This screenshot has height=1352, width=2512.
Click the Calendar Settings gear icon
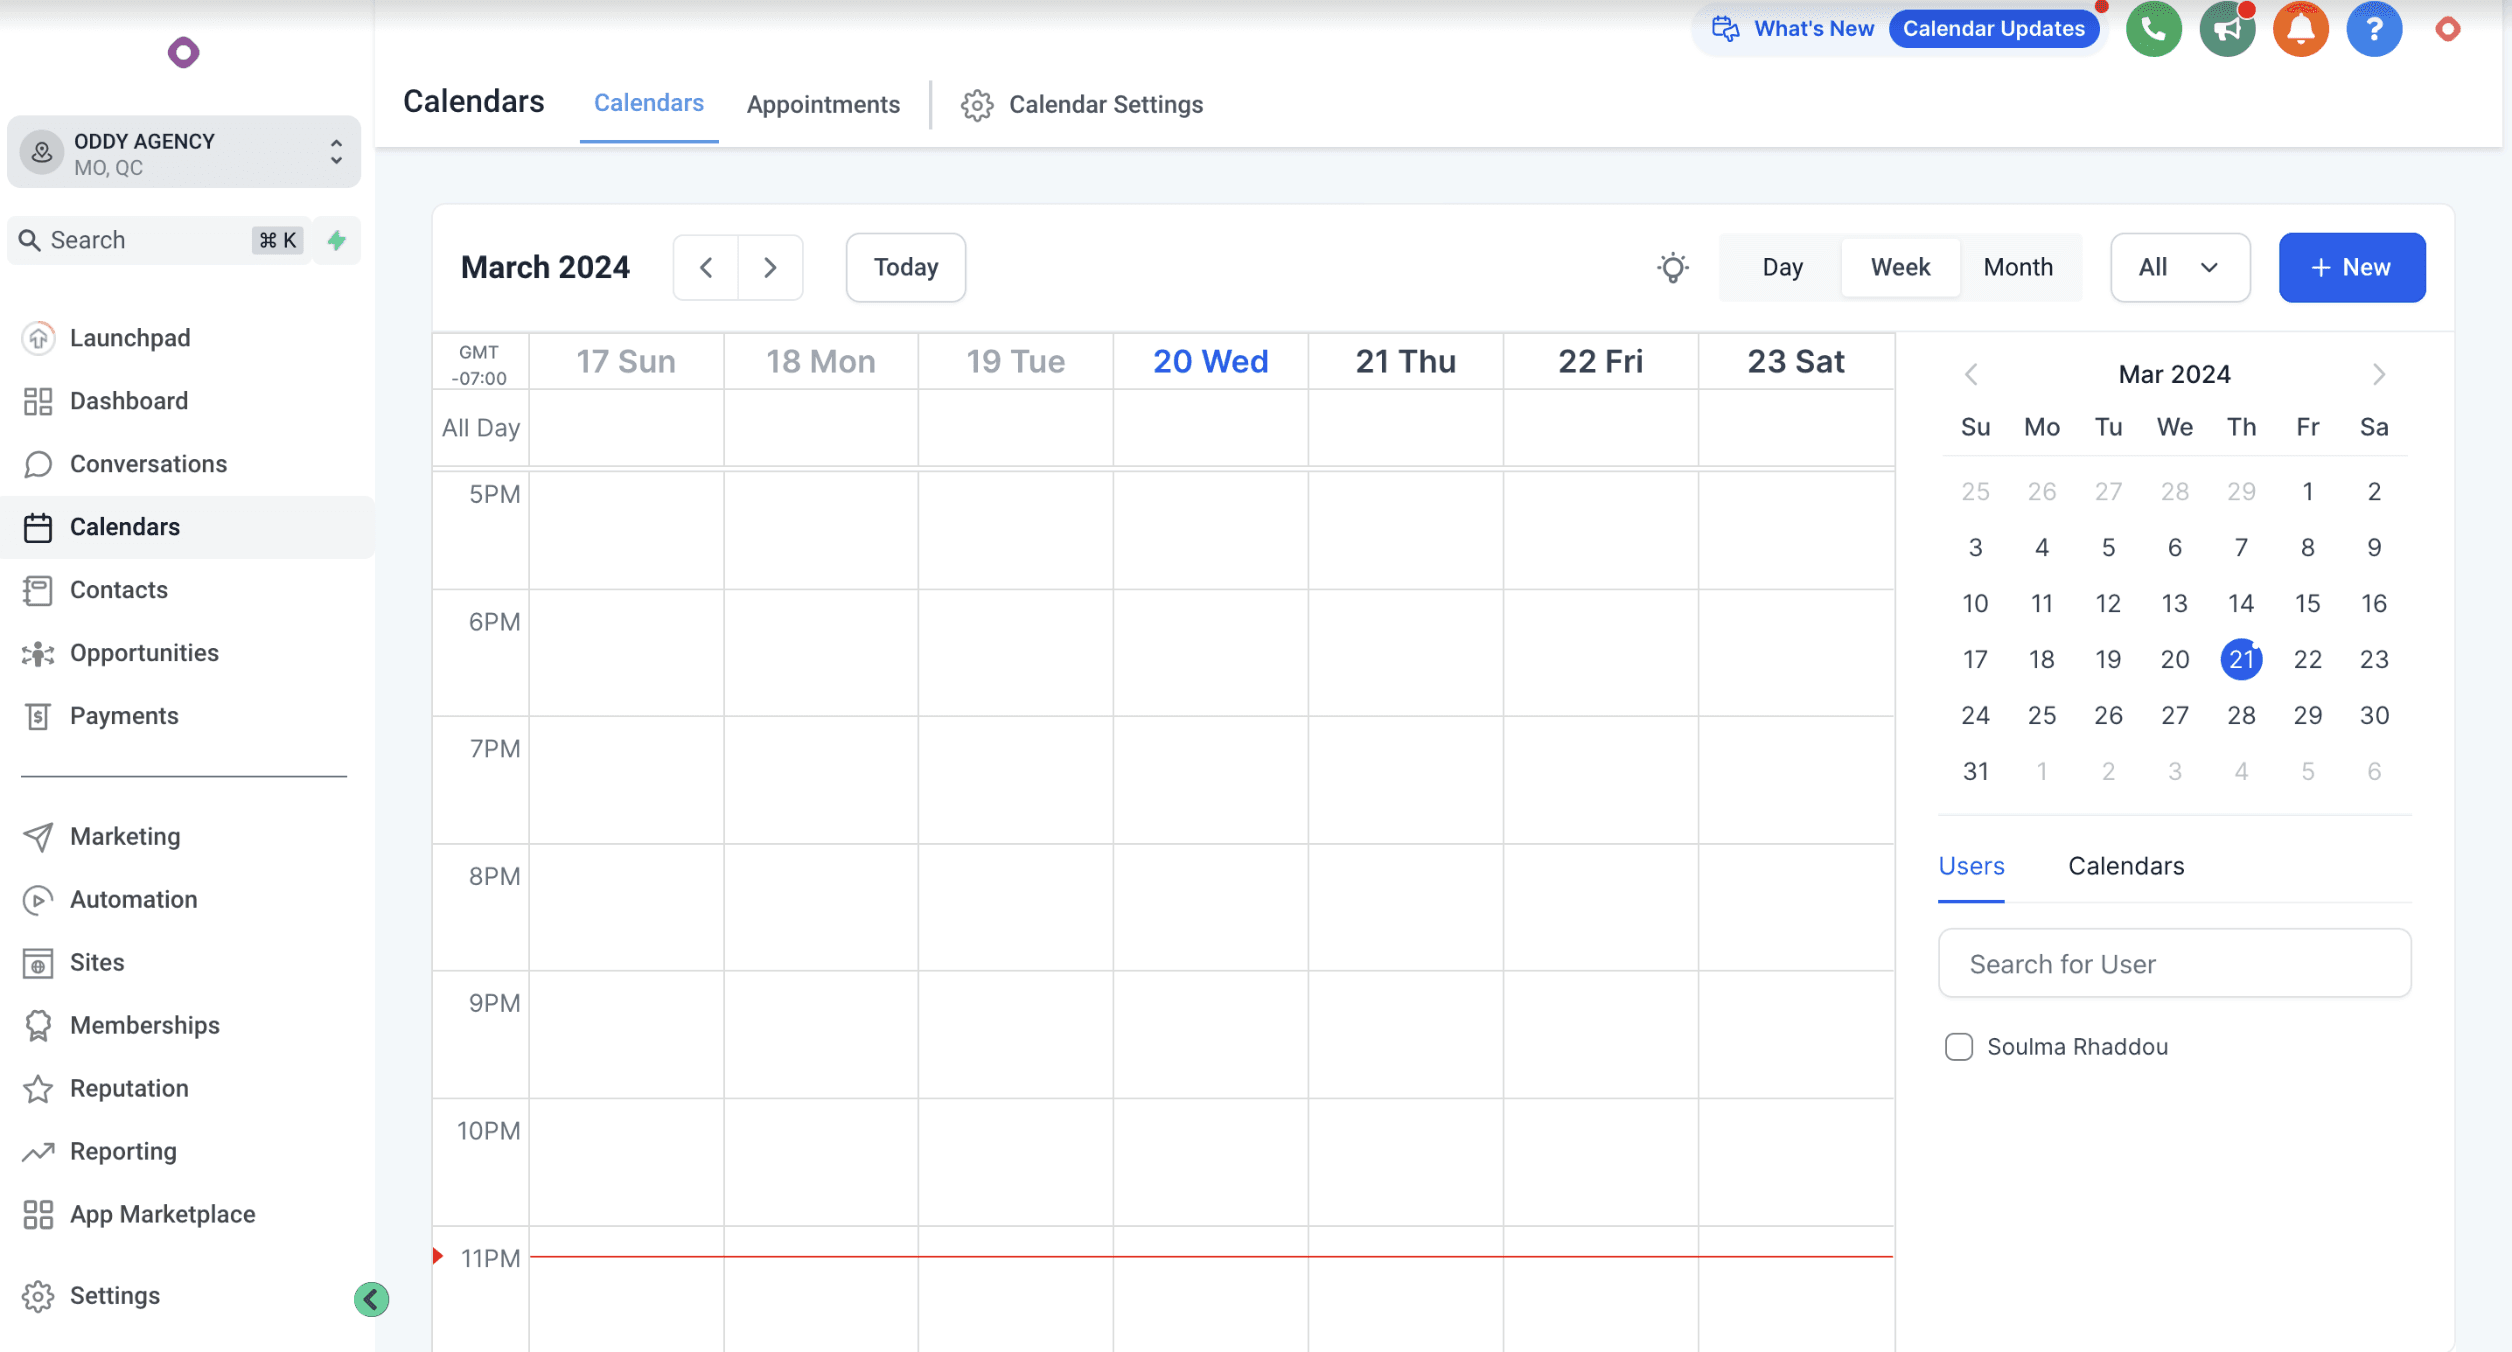click(976, 105)
